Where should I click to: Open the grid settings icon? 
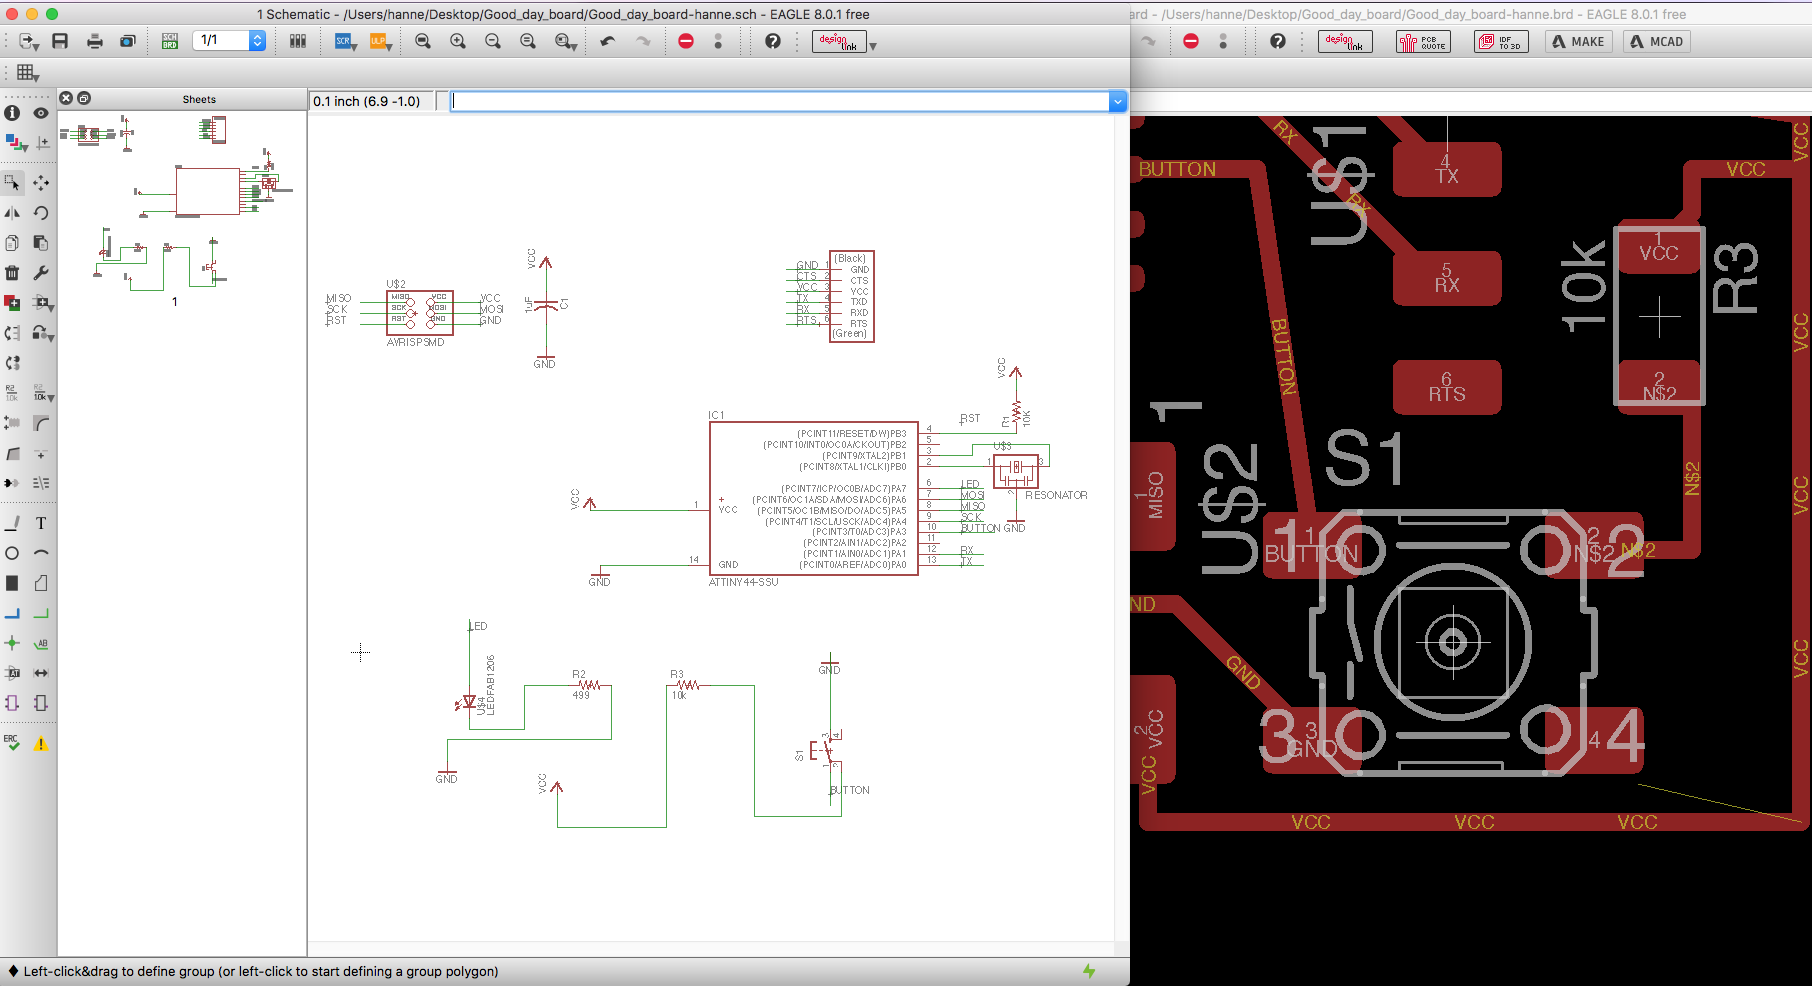point(28,73)
